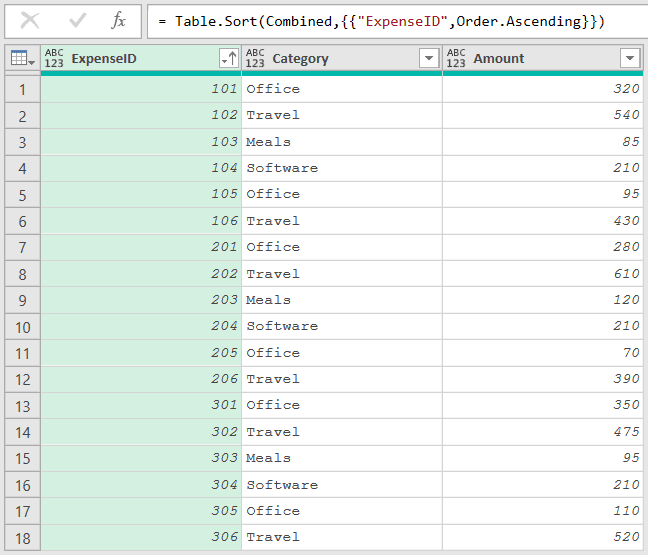Viewport: 648px width, 555px height.
Task: Click Amount cell 390
Action: click(x=543, y=379)
